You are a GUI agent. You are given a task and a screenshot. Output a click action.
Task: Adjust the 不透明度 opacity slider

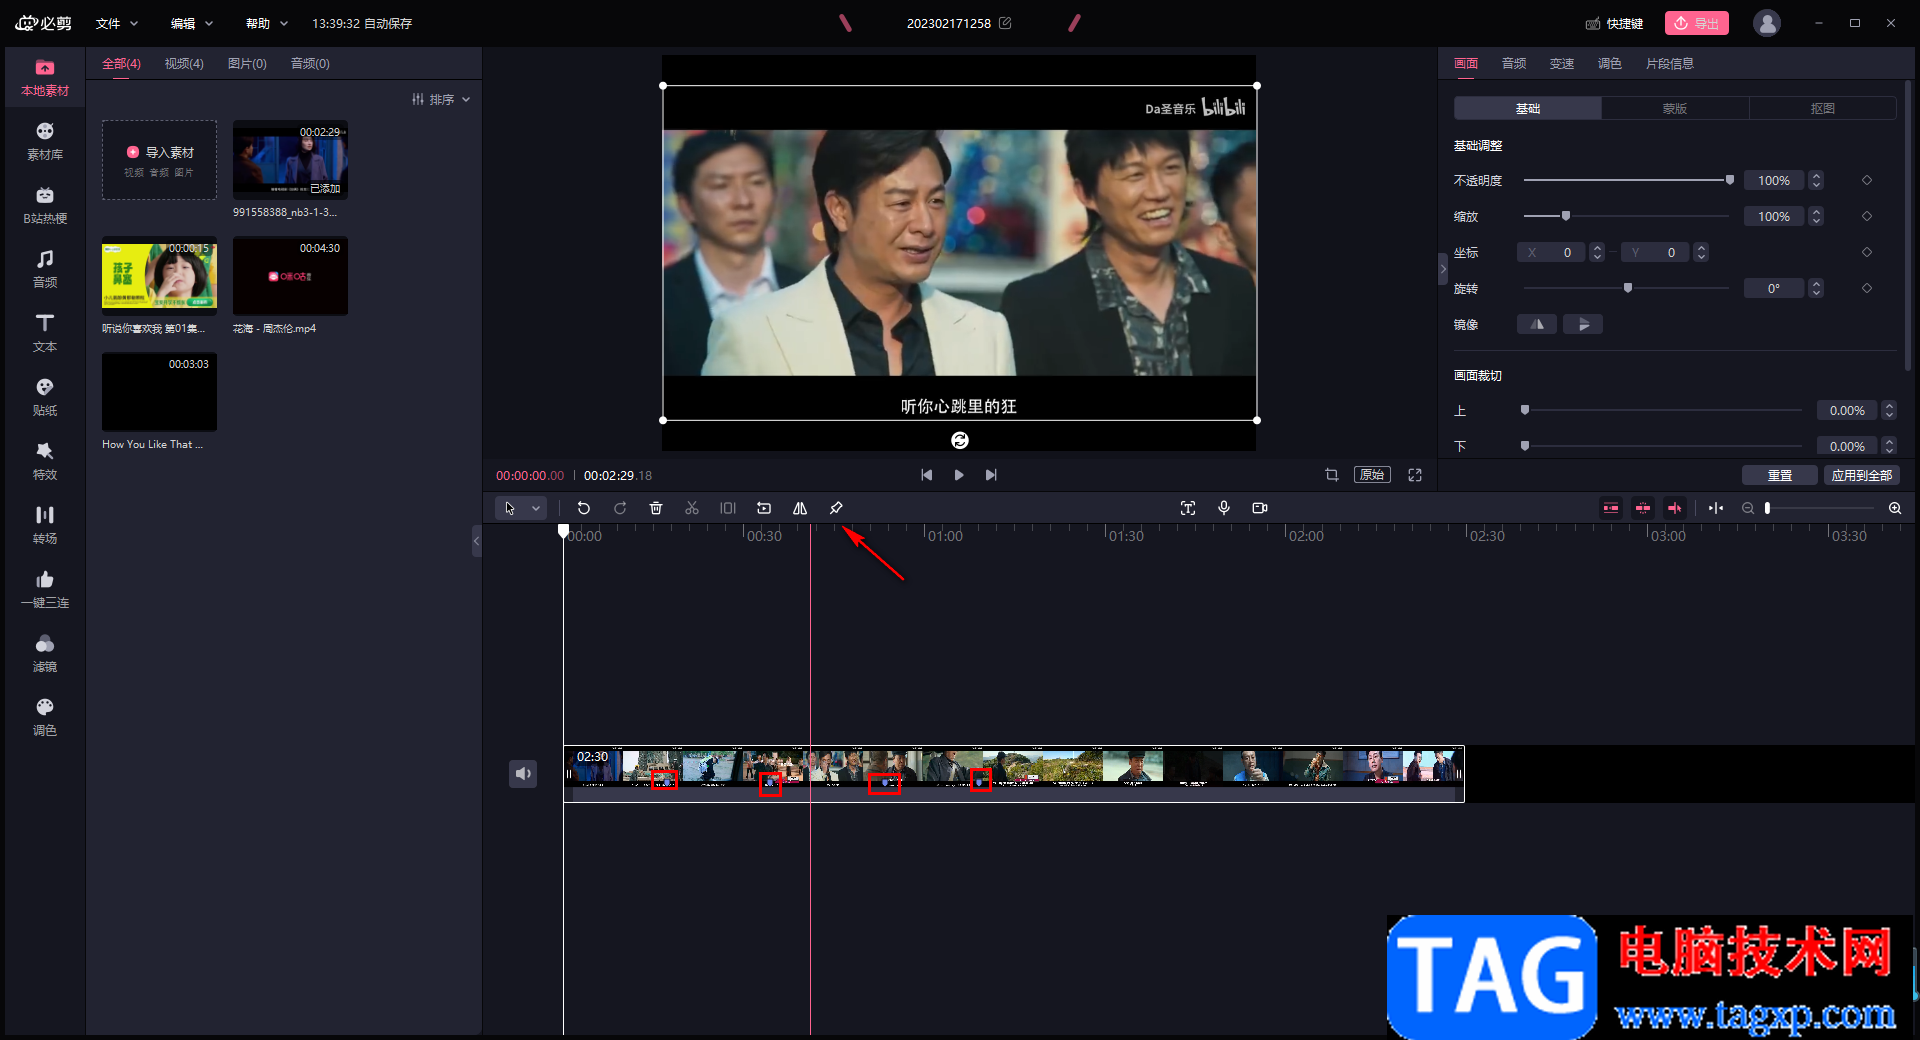[1627, 180]
